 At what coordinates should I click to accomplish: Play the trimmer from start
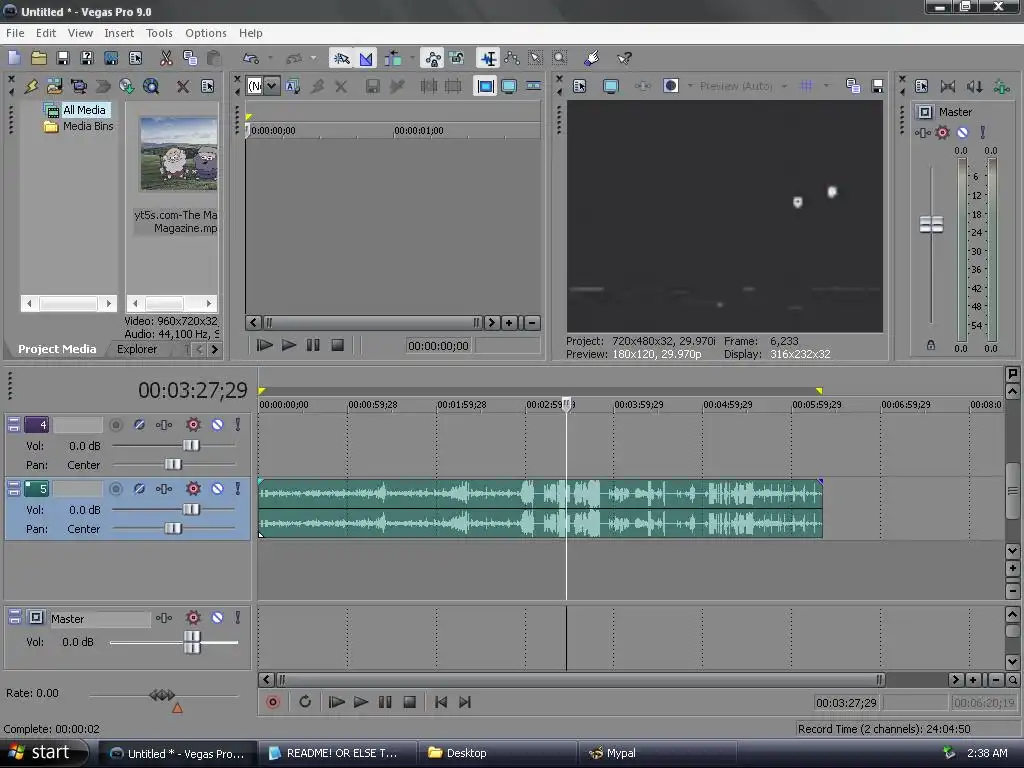[x=264, y=345]
